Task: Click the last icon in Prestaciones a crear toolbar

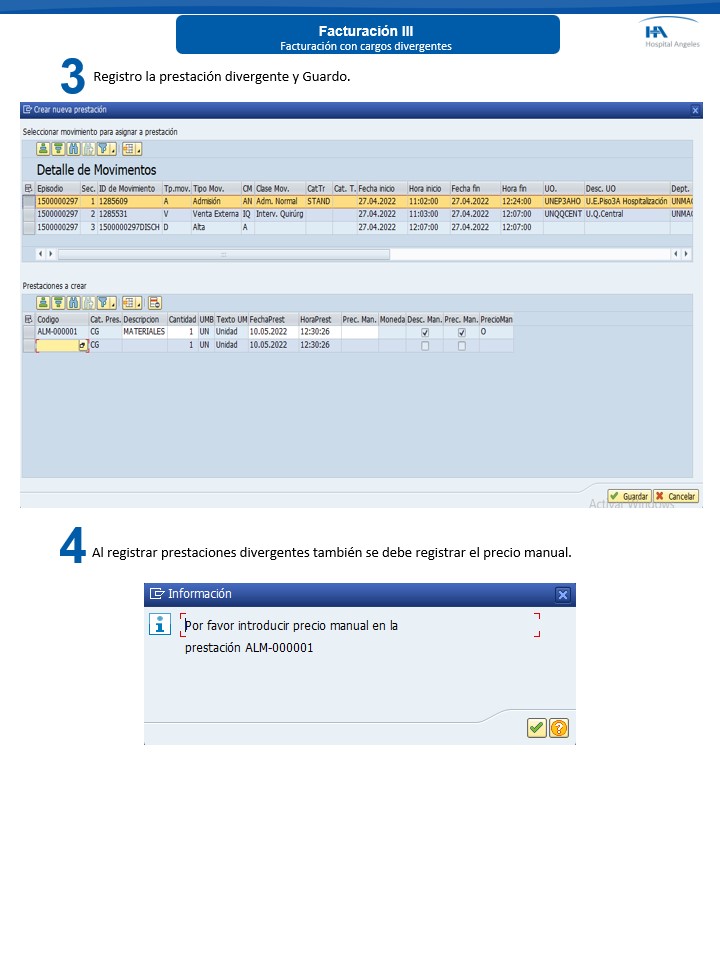Action: click(x=155, y=302)
